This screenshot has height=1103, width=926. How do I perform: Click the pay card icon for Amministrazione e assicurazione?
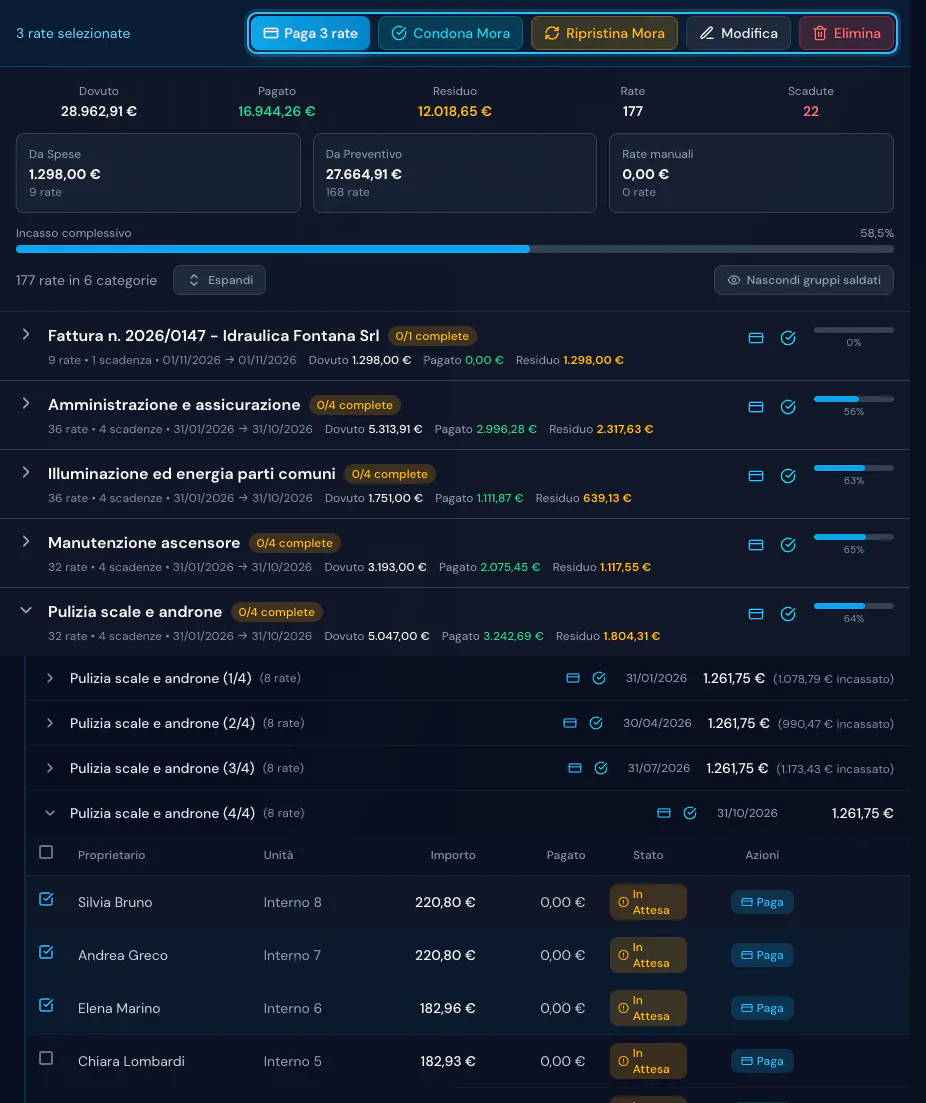756,407
